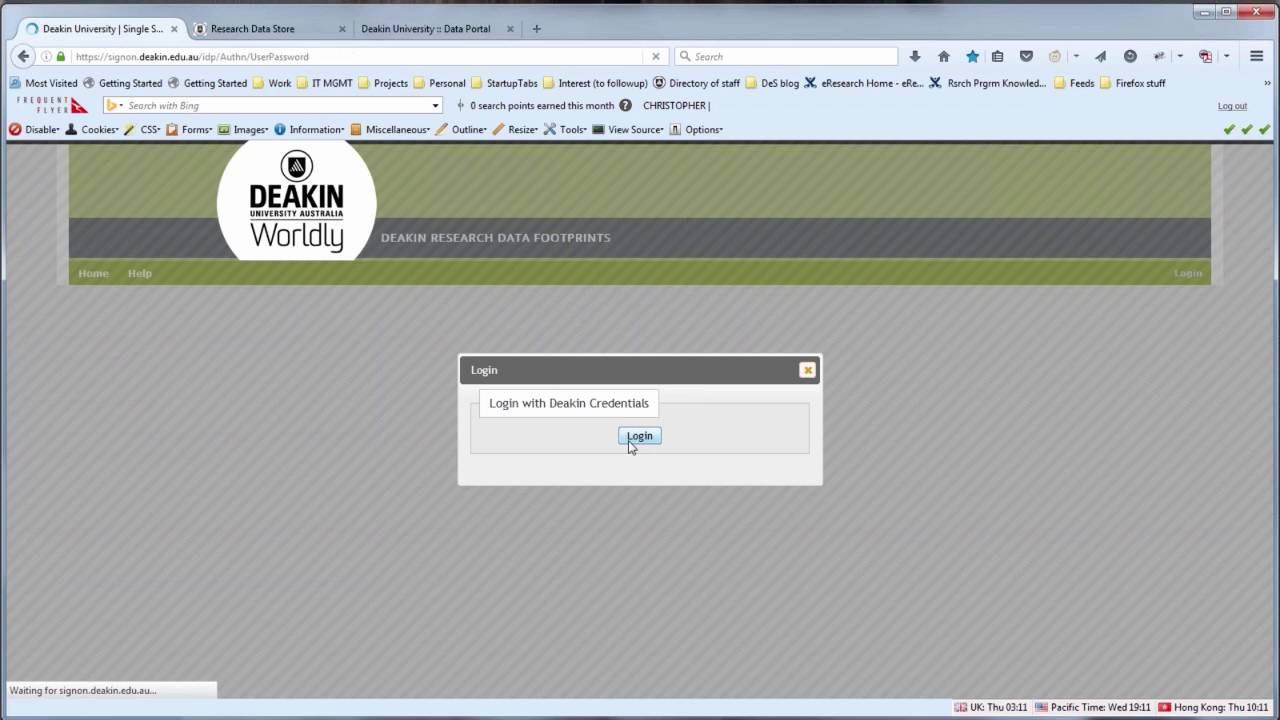
Task: Close the Login dialog with X
Action: click(x=807, y=370)
